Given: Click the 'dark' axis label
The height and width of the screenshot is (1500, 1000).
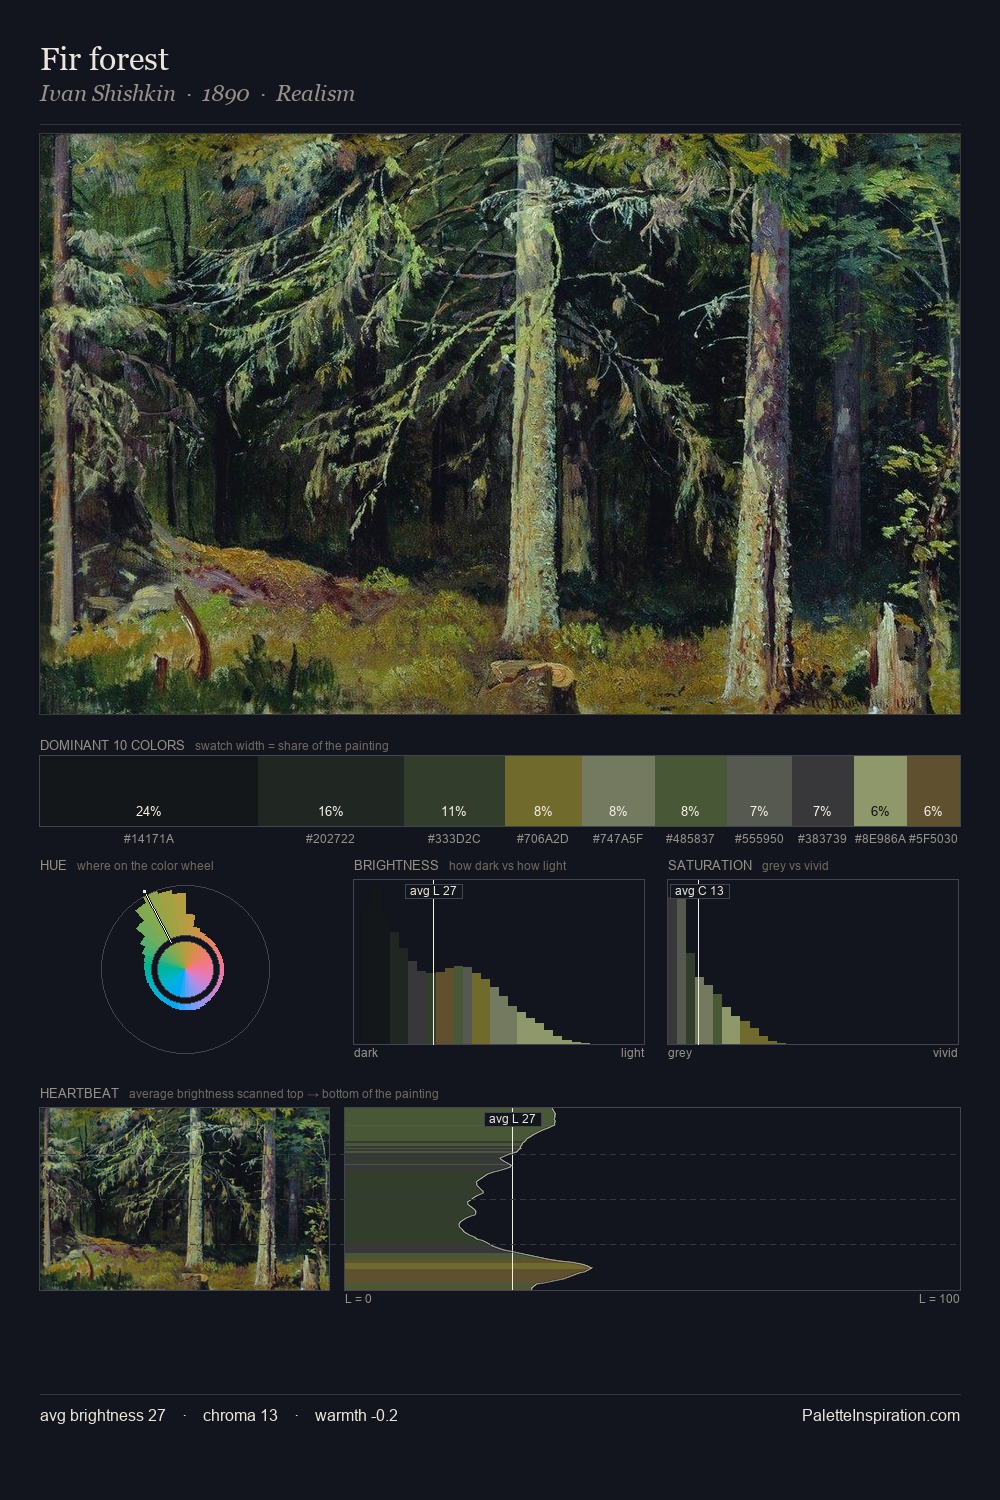Looking at the screenshot, I should pos(366,1053).
